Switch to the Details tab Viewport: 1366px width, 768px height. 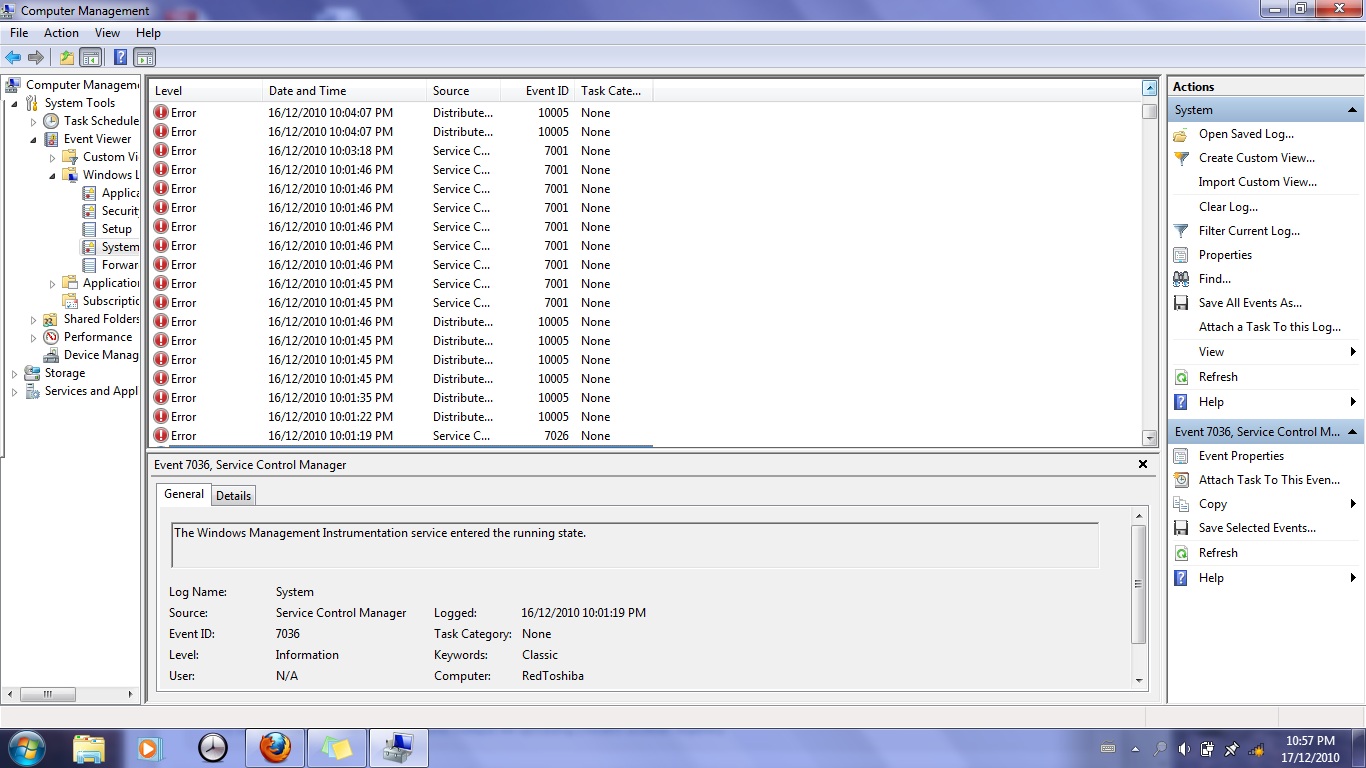click(233, 496)
